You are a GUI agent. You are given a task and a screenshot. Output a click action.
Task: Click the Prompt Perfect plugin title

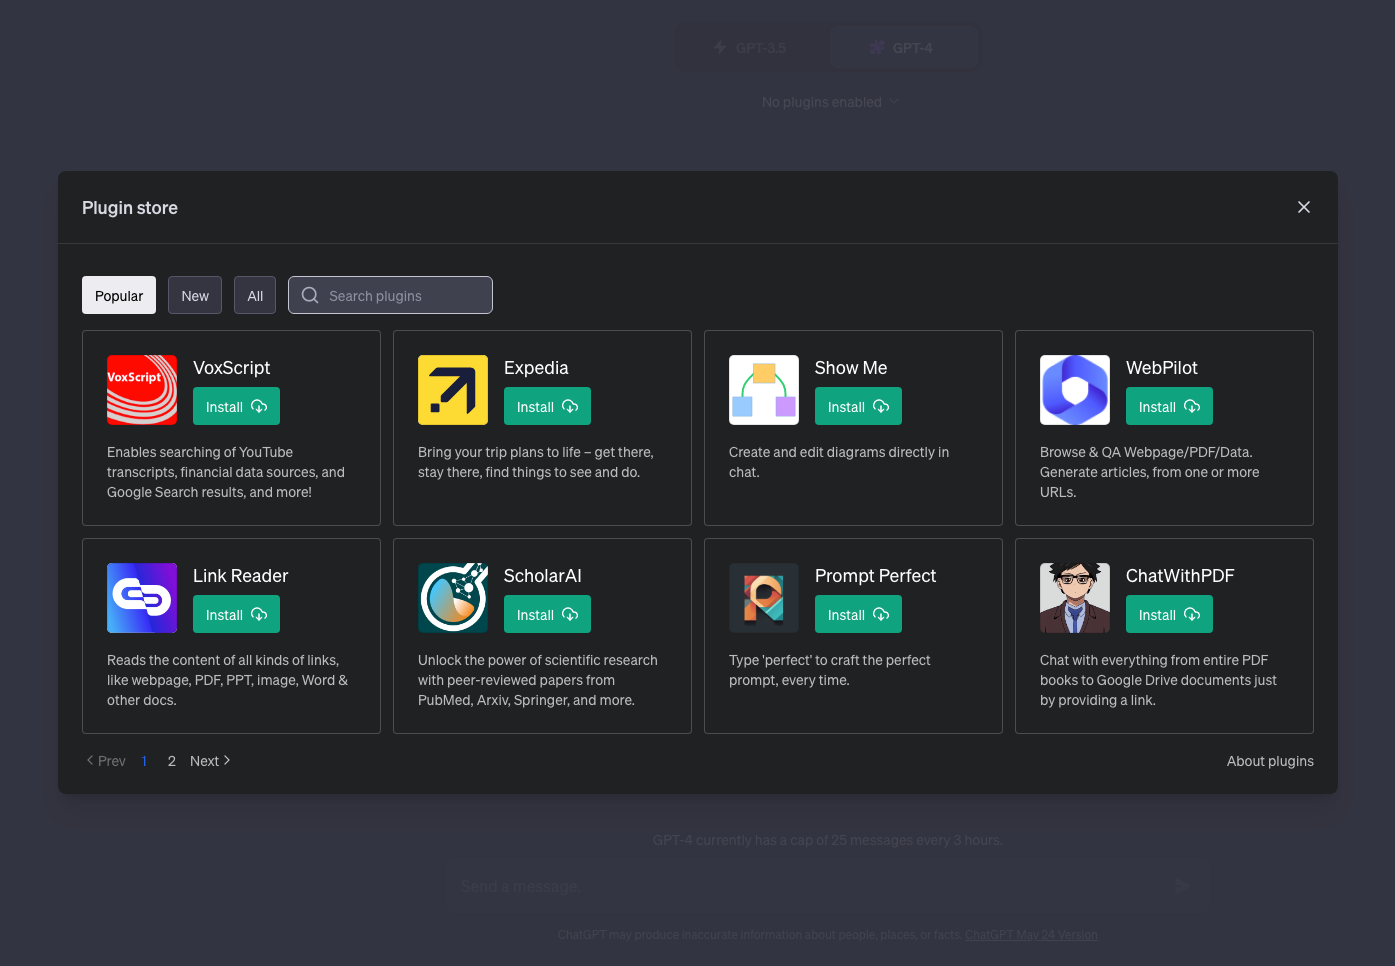(875, 576)
